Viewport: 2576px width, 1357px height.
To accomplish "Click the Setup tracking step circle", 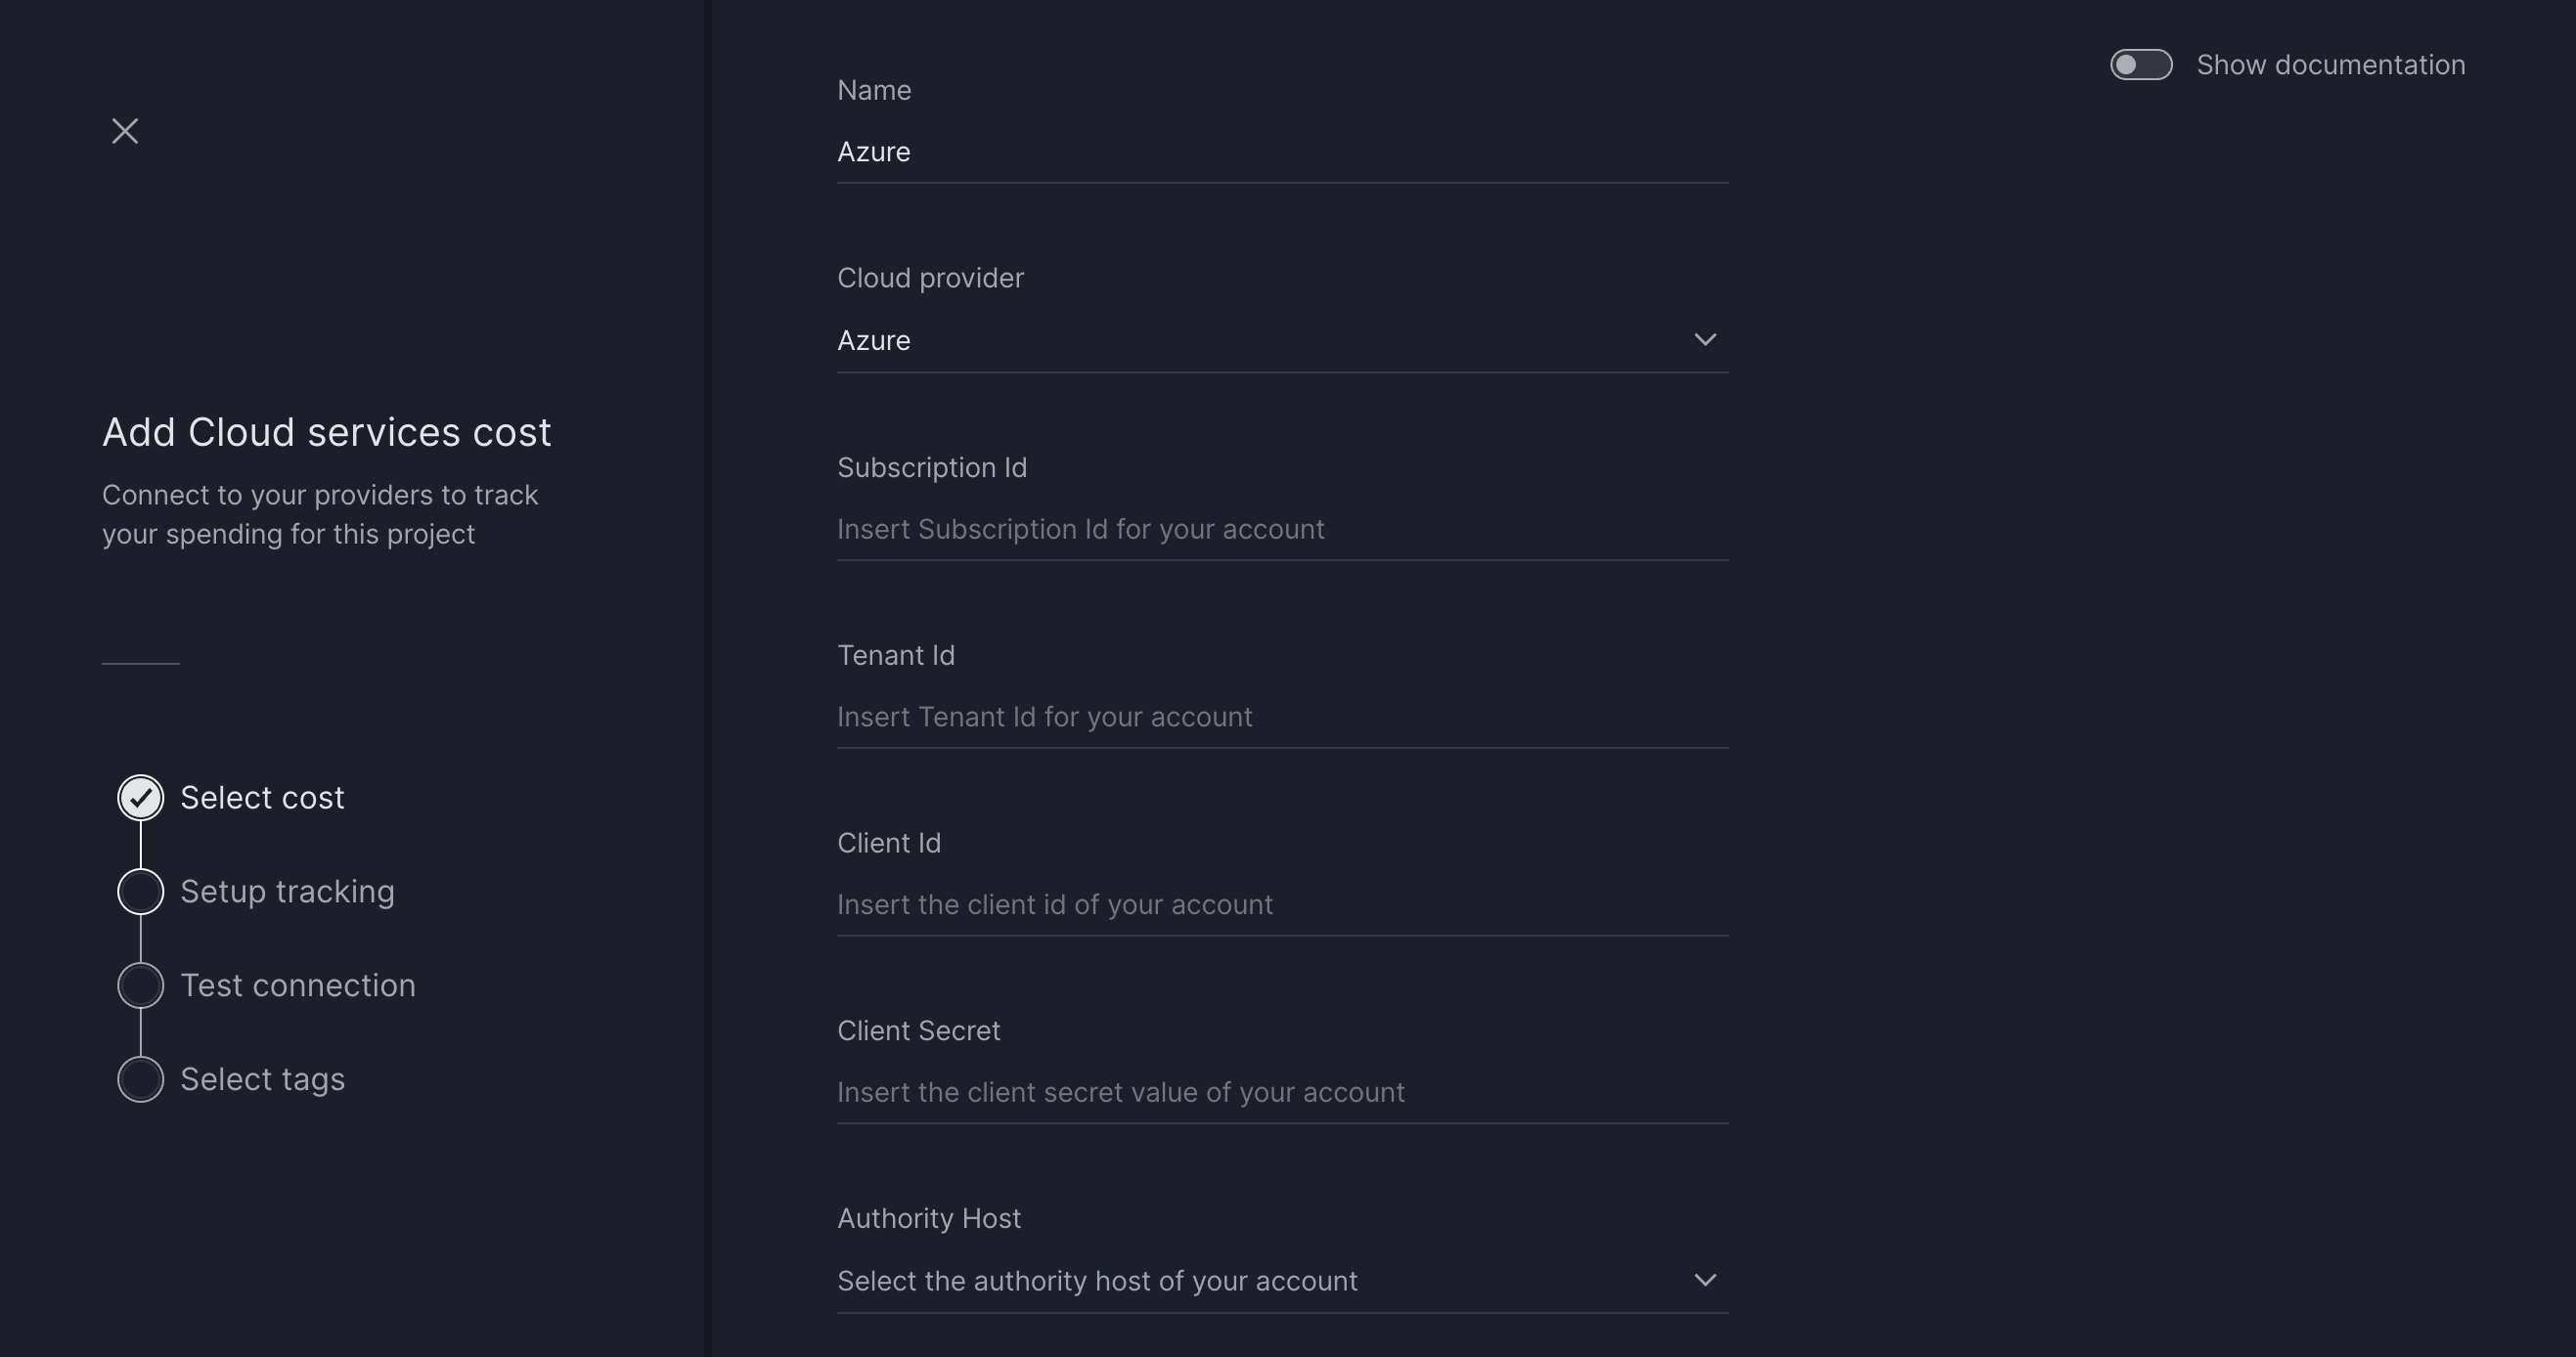I will (x=140, y=891).
